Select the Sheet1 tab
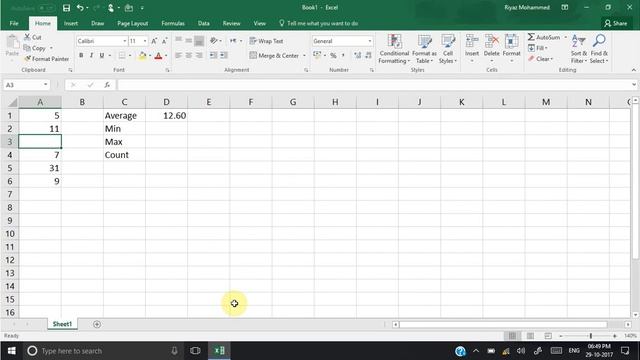Screen dimensions: 640x360 62,324
